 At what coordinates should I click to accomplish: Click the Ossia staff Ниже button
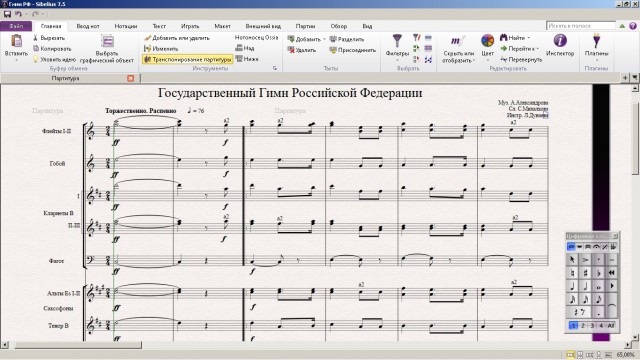tap(247, 59)
